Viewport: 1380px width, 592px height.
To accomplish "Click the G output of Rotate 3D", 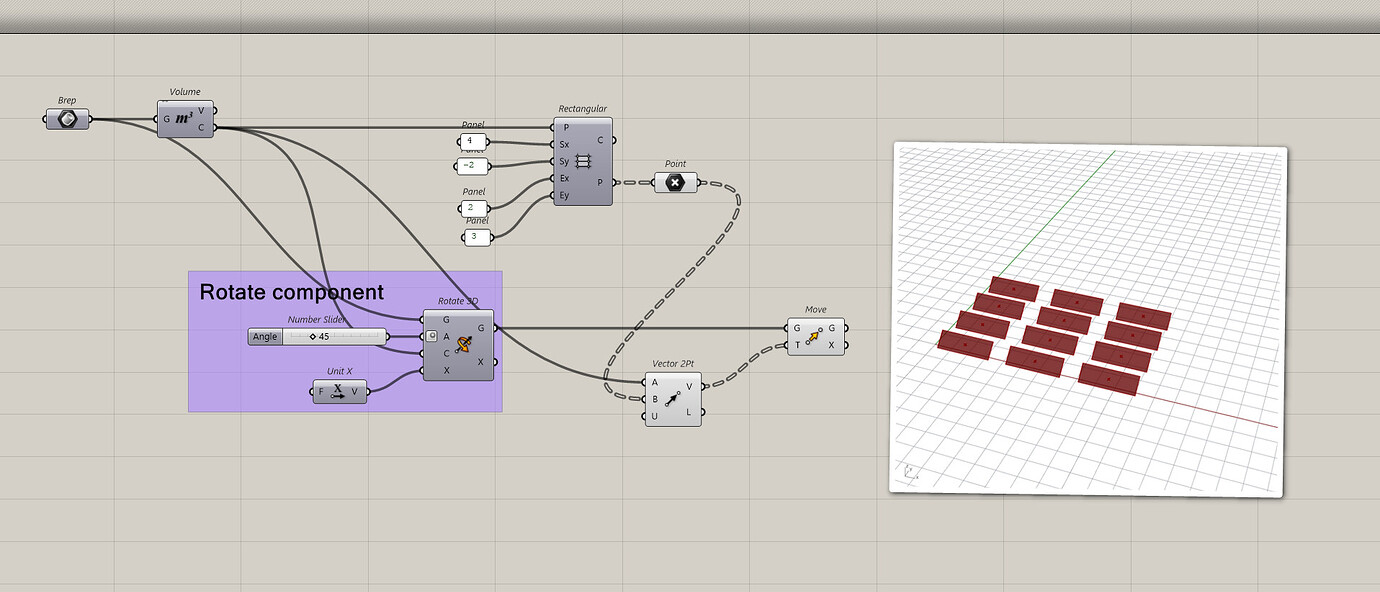I will 481,327.
